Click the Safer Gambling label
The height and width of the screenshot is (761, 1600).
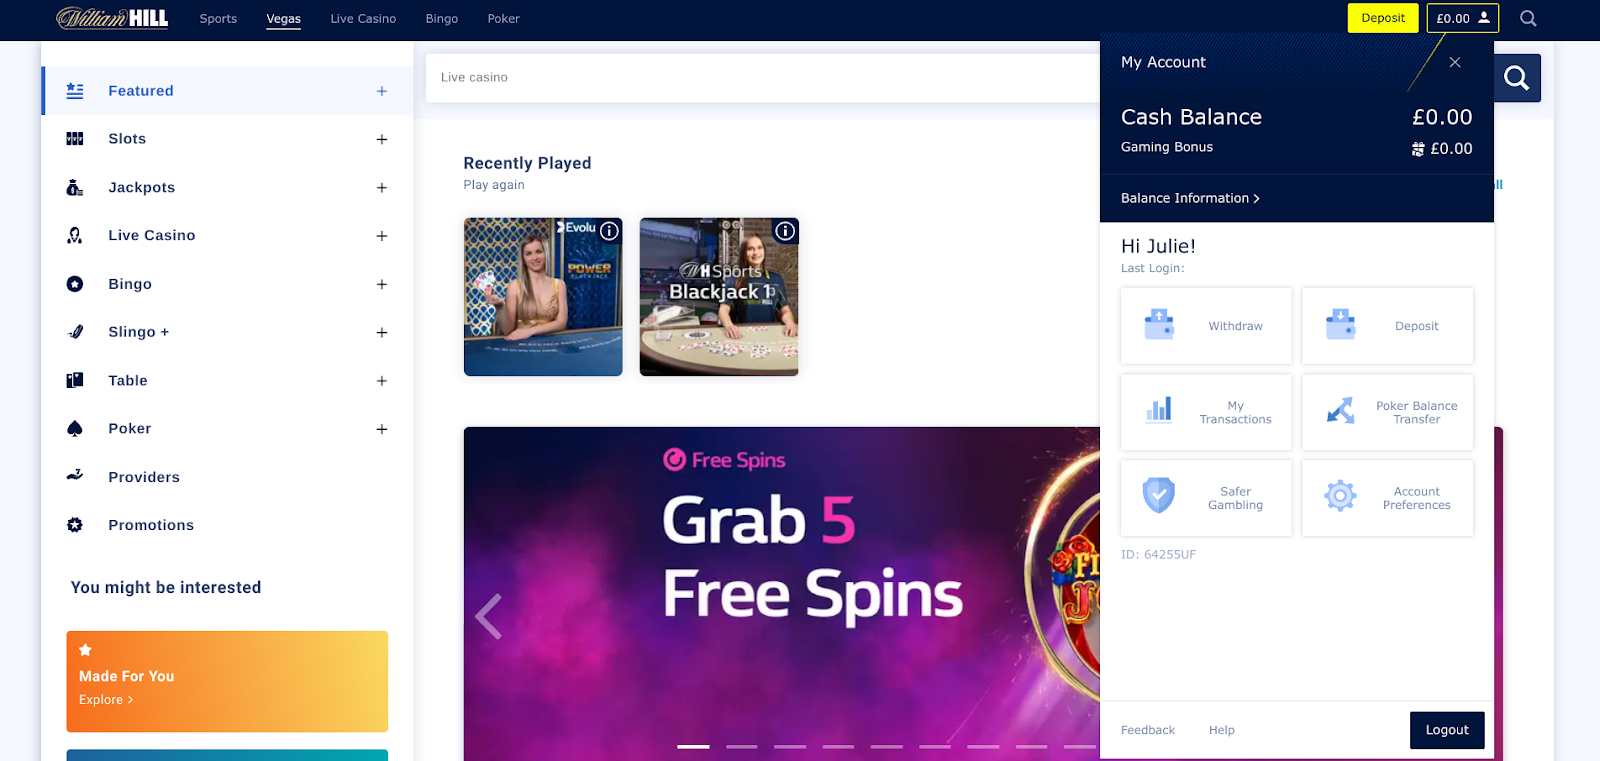tap(1235, 498)
